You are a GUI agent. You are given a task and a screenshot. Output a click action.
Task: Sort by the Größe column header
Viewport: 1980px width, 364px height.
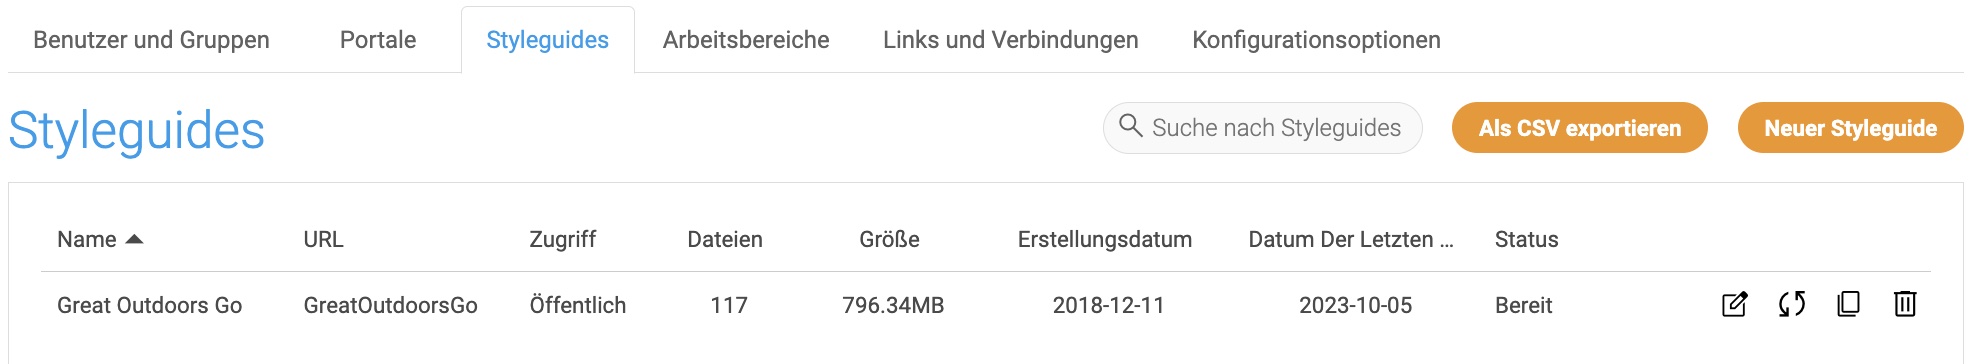click(x=889, y=239)
